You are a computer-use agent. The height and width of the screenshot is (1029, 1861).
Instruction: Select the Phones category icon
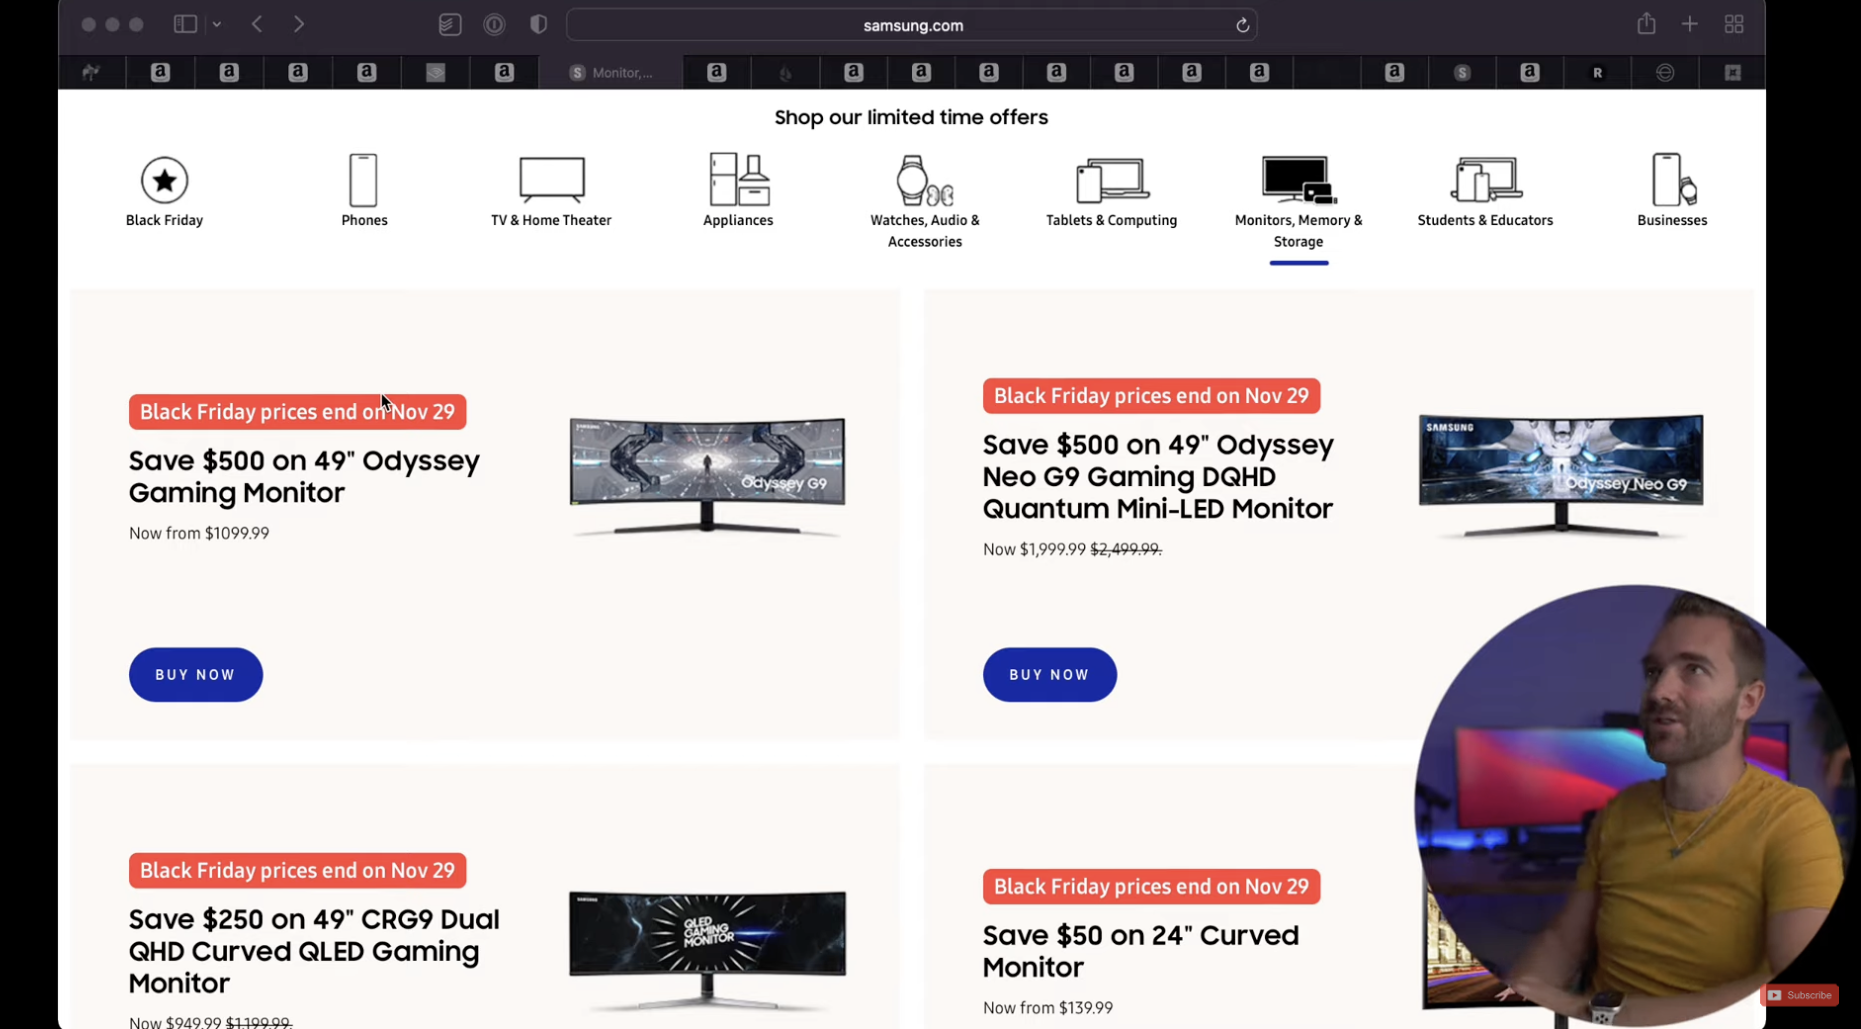pyautogui.click(x=363, y=180)
